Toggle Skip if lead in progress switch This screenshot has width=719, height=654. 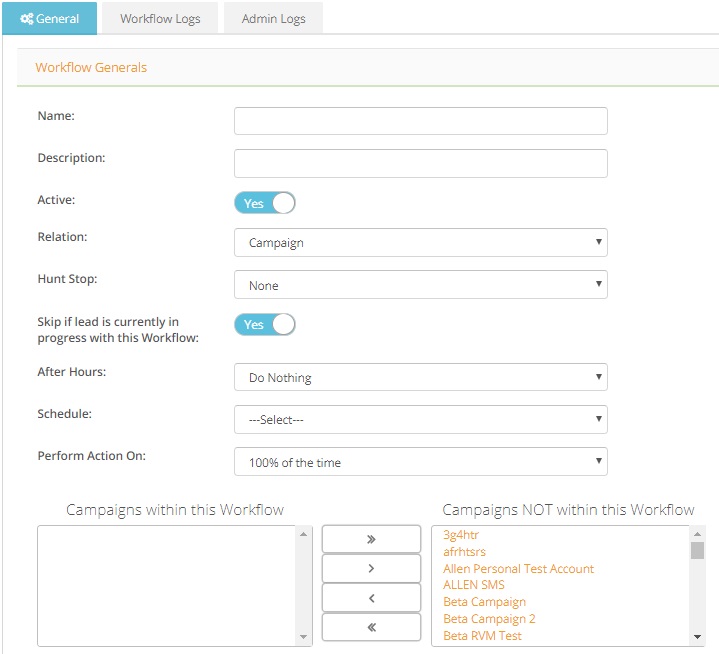tap(265, 324)
